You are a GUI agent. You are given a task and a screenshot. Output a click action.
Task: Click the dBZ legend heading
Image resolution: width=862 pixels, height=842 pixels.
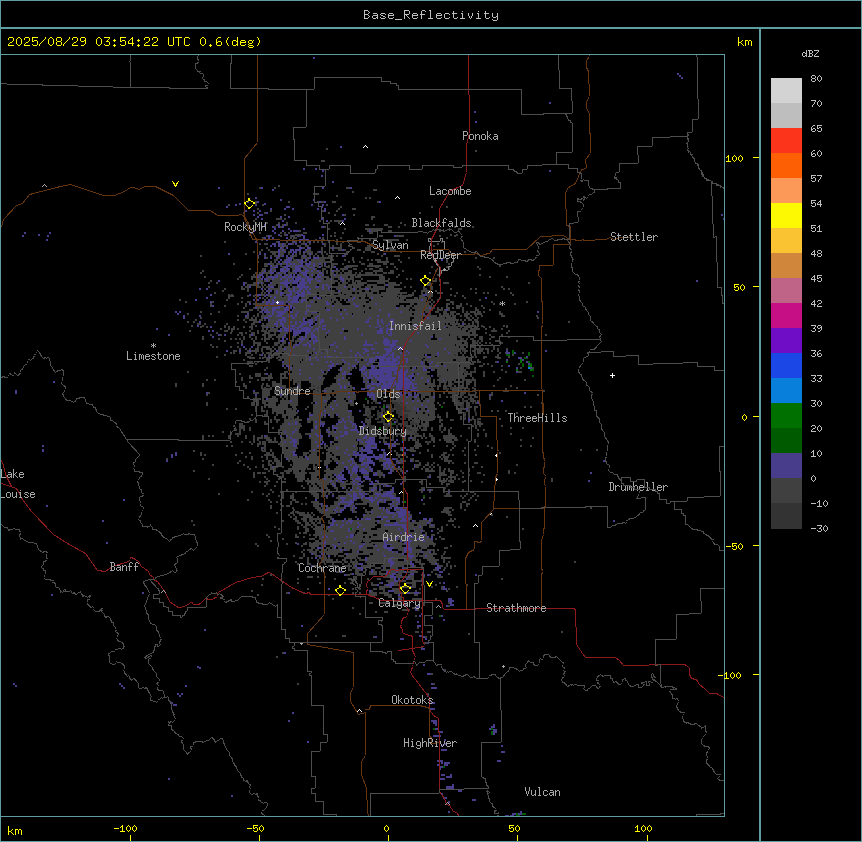point(810,53)
